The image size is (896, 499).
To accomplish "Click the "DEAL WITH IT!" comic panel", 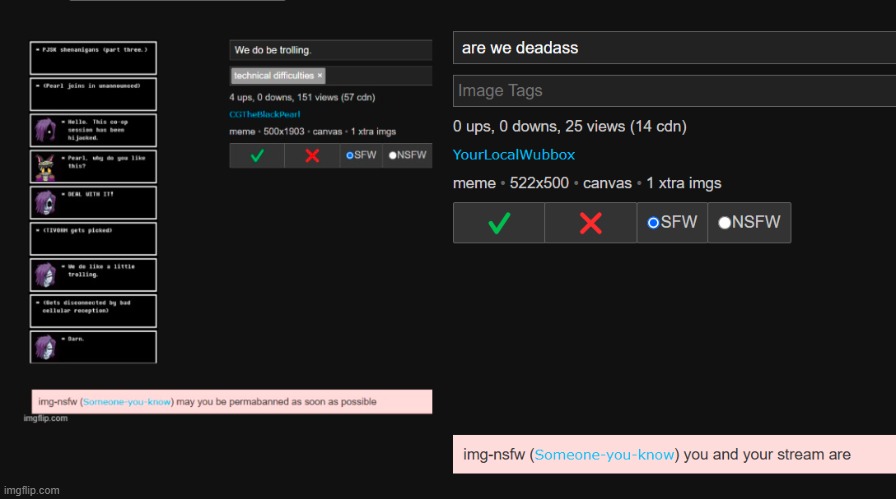I will coord(93,202).
